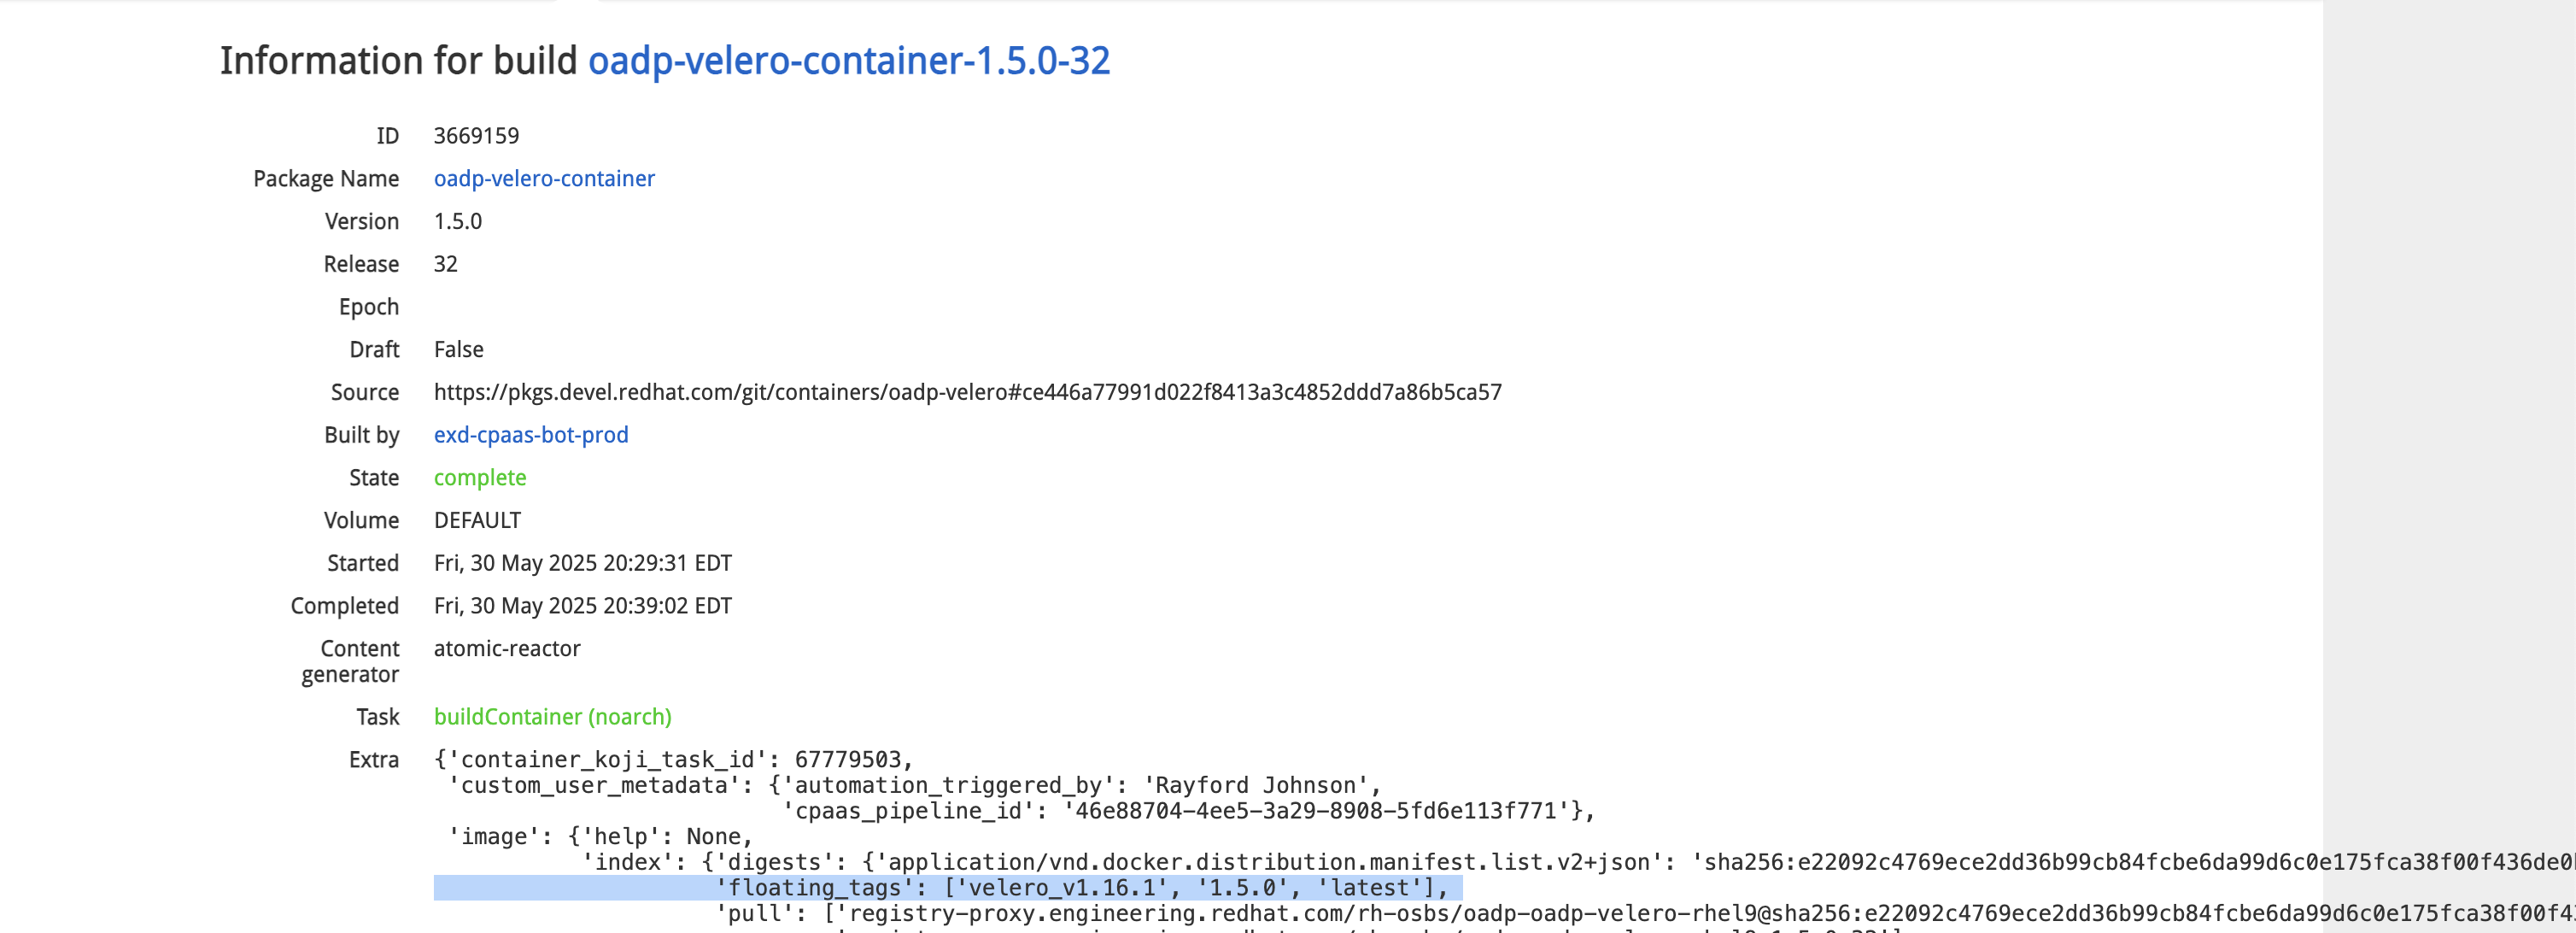The image size is (2576, 933).
Task: Open the exd-cpaas-bot-prod user link
Action: click(x=531, y=435)
